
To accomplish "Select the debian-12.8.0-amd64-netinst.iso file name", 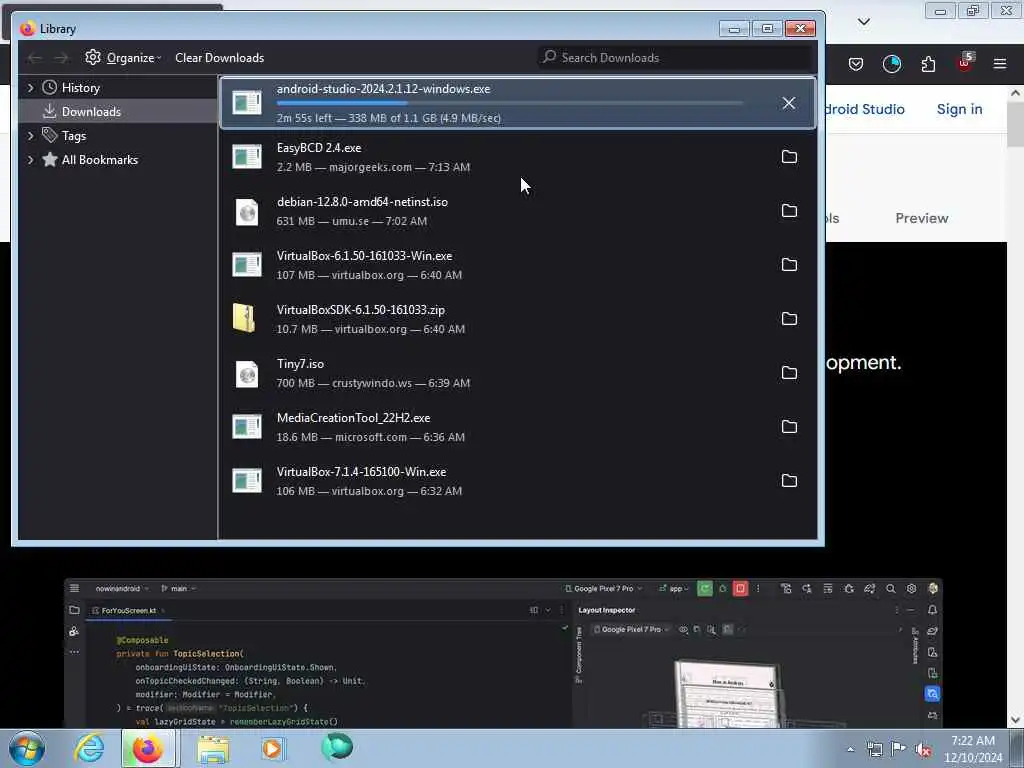I will pyautogui.click(x=362, y=202).
